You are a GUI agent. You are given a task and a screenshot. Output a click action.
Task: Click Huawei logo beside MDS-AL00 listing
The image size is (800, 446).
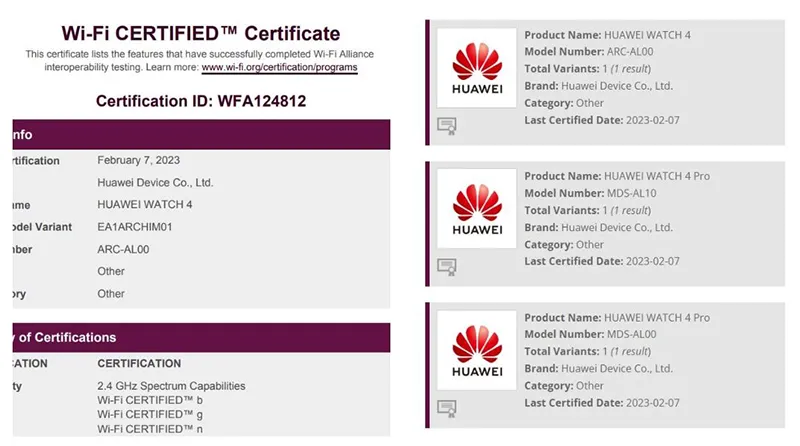[x=477, y=349]
